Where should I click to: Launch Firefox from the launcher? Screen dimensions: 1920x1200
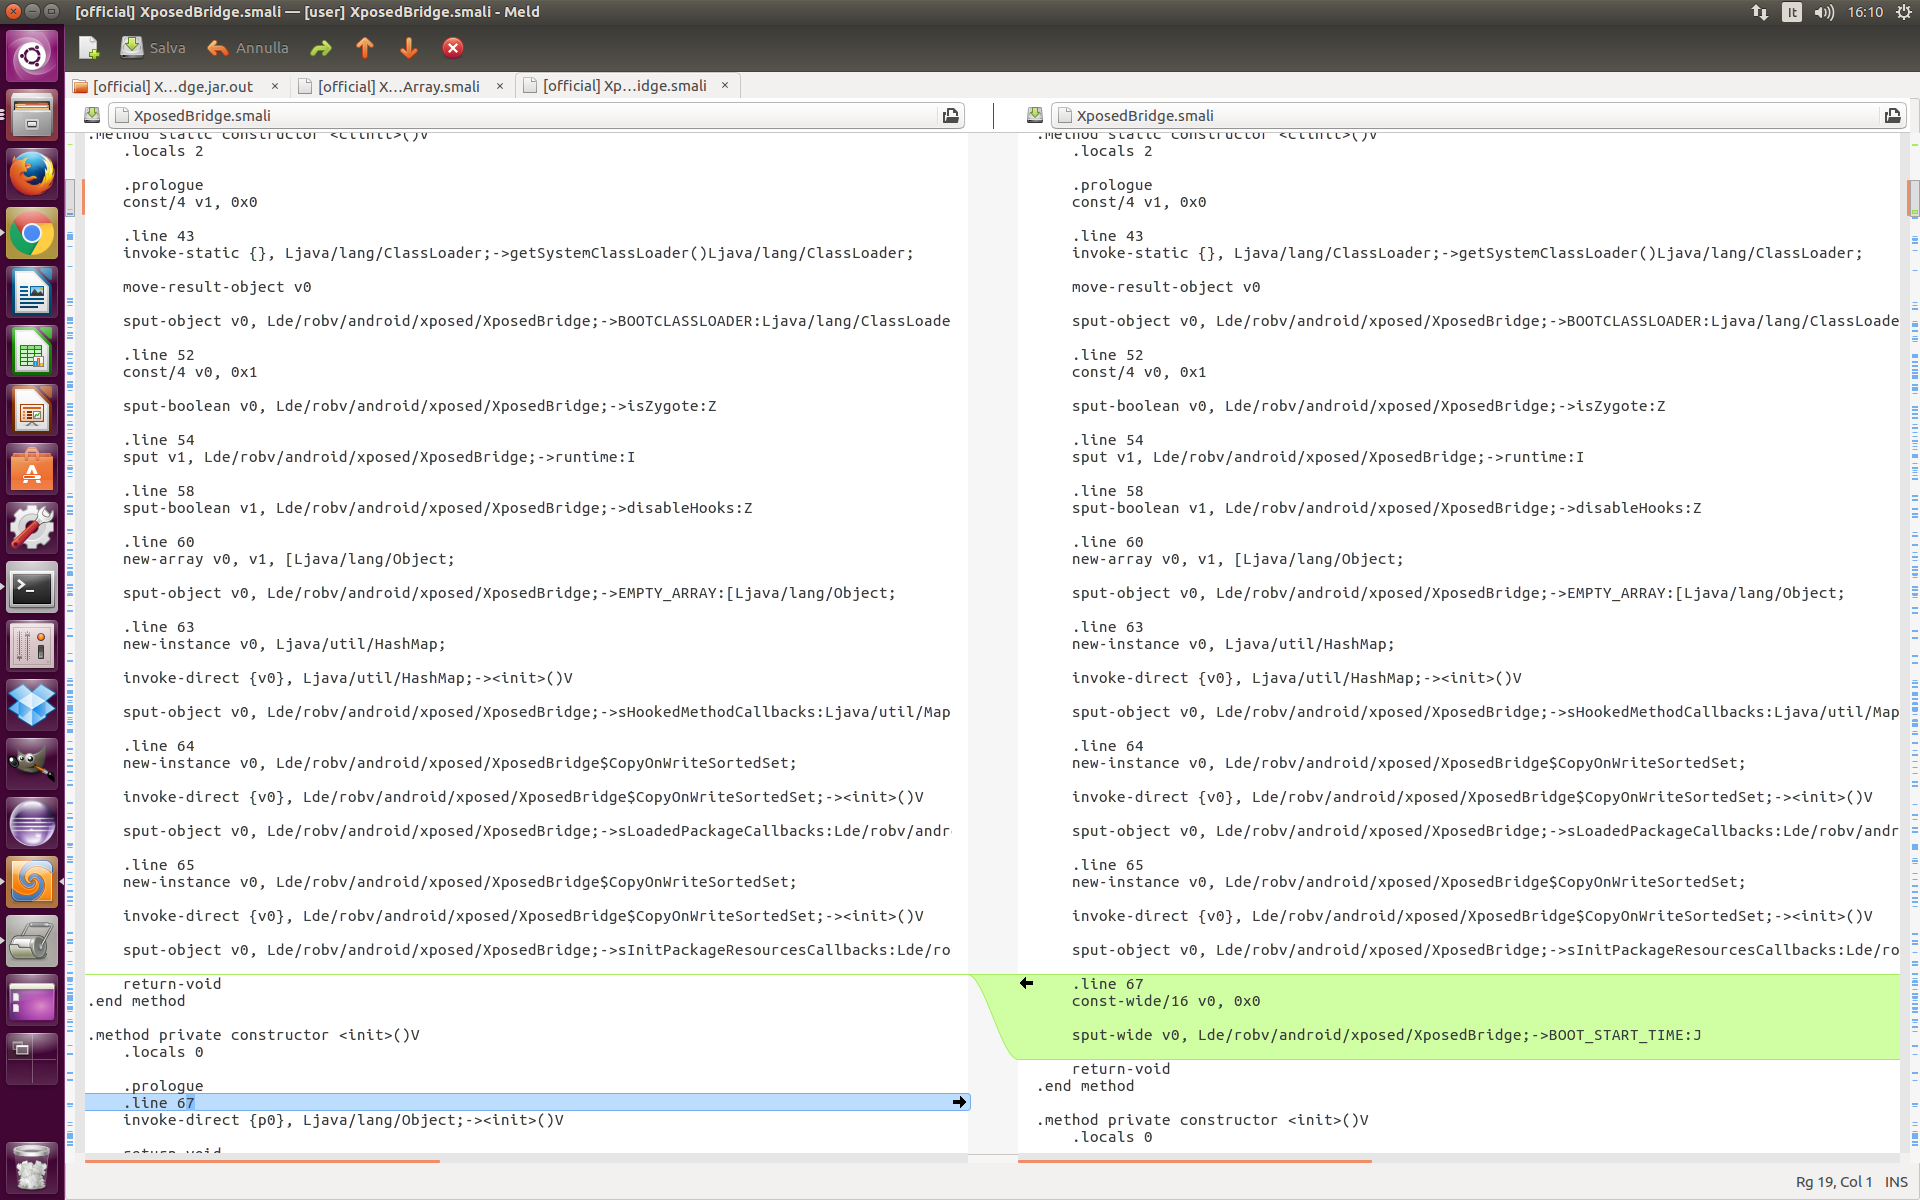tap(32, 174)
